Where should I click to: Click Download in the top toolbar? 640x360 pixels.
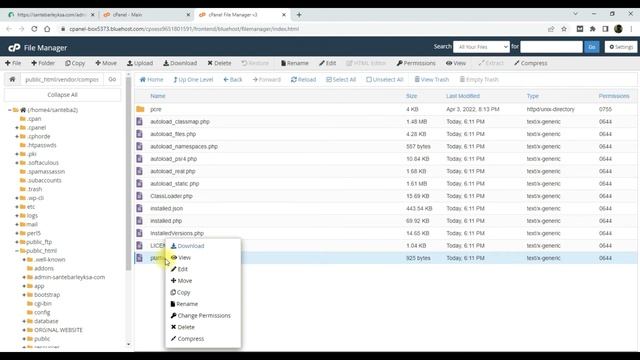coord(180,63)
